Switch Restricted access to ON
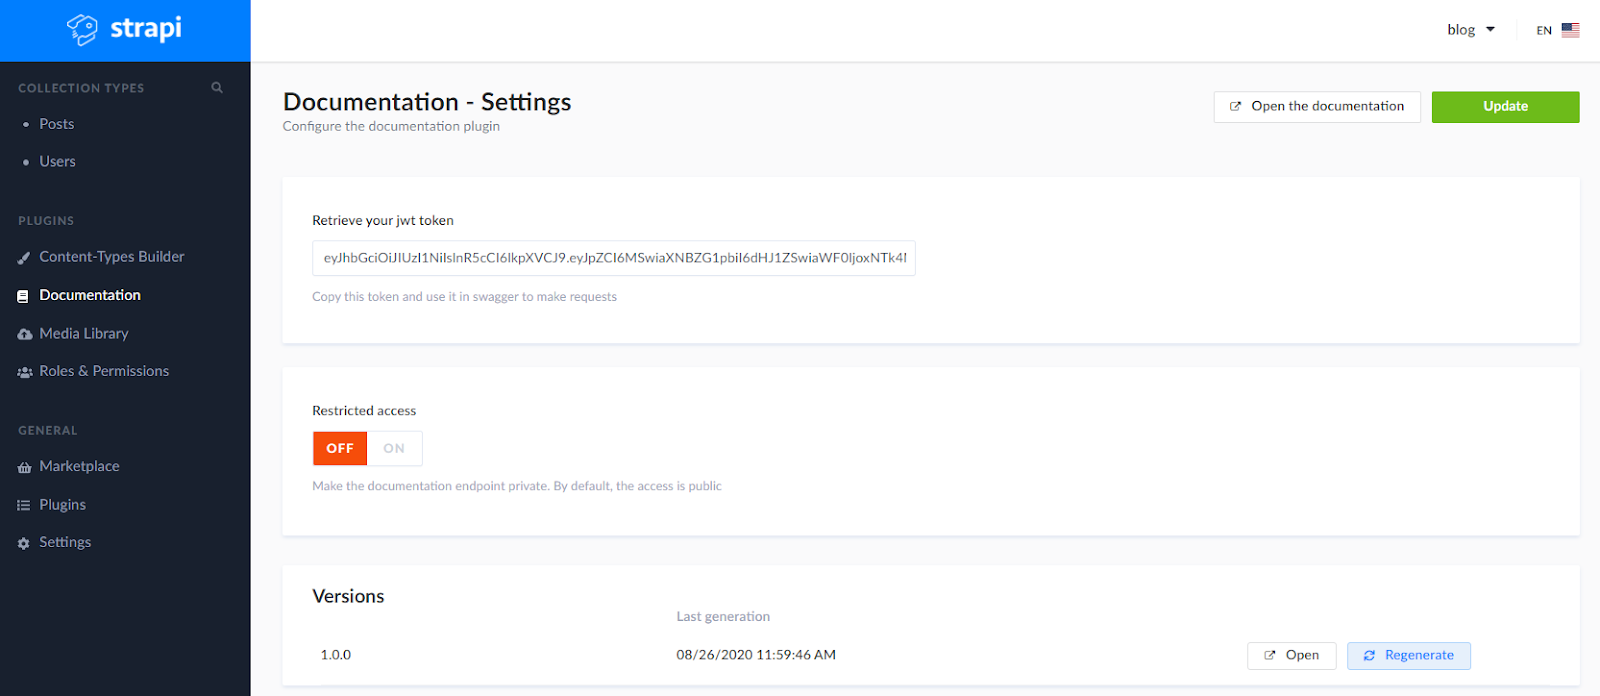Viewport: 1600px width, 696px height. pos(394,448)
